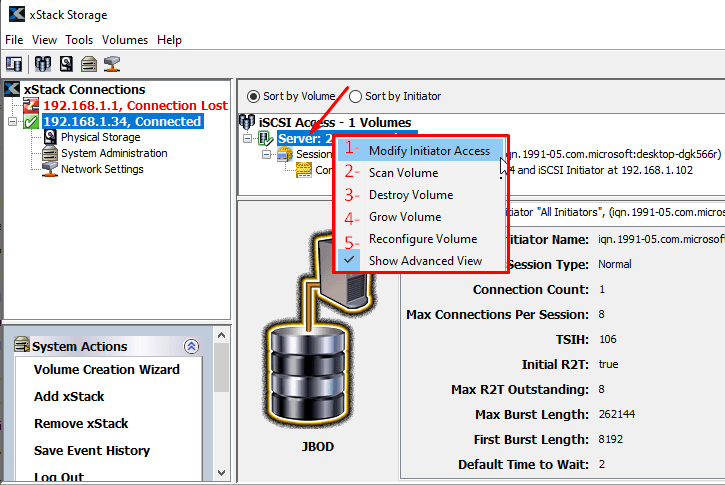
Task: Click the physical storage hard drive toolbar icon
Action: tap(66, 64)
